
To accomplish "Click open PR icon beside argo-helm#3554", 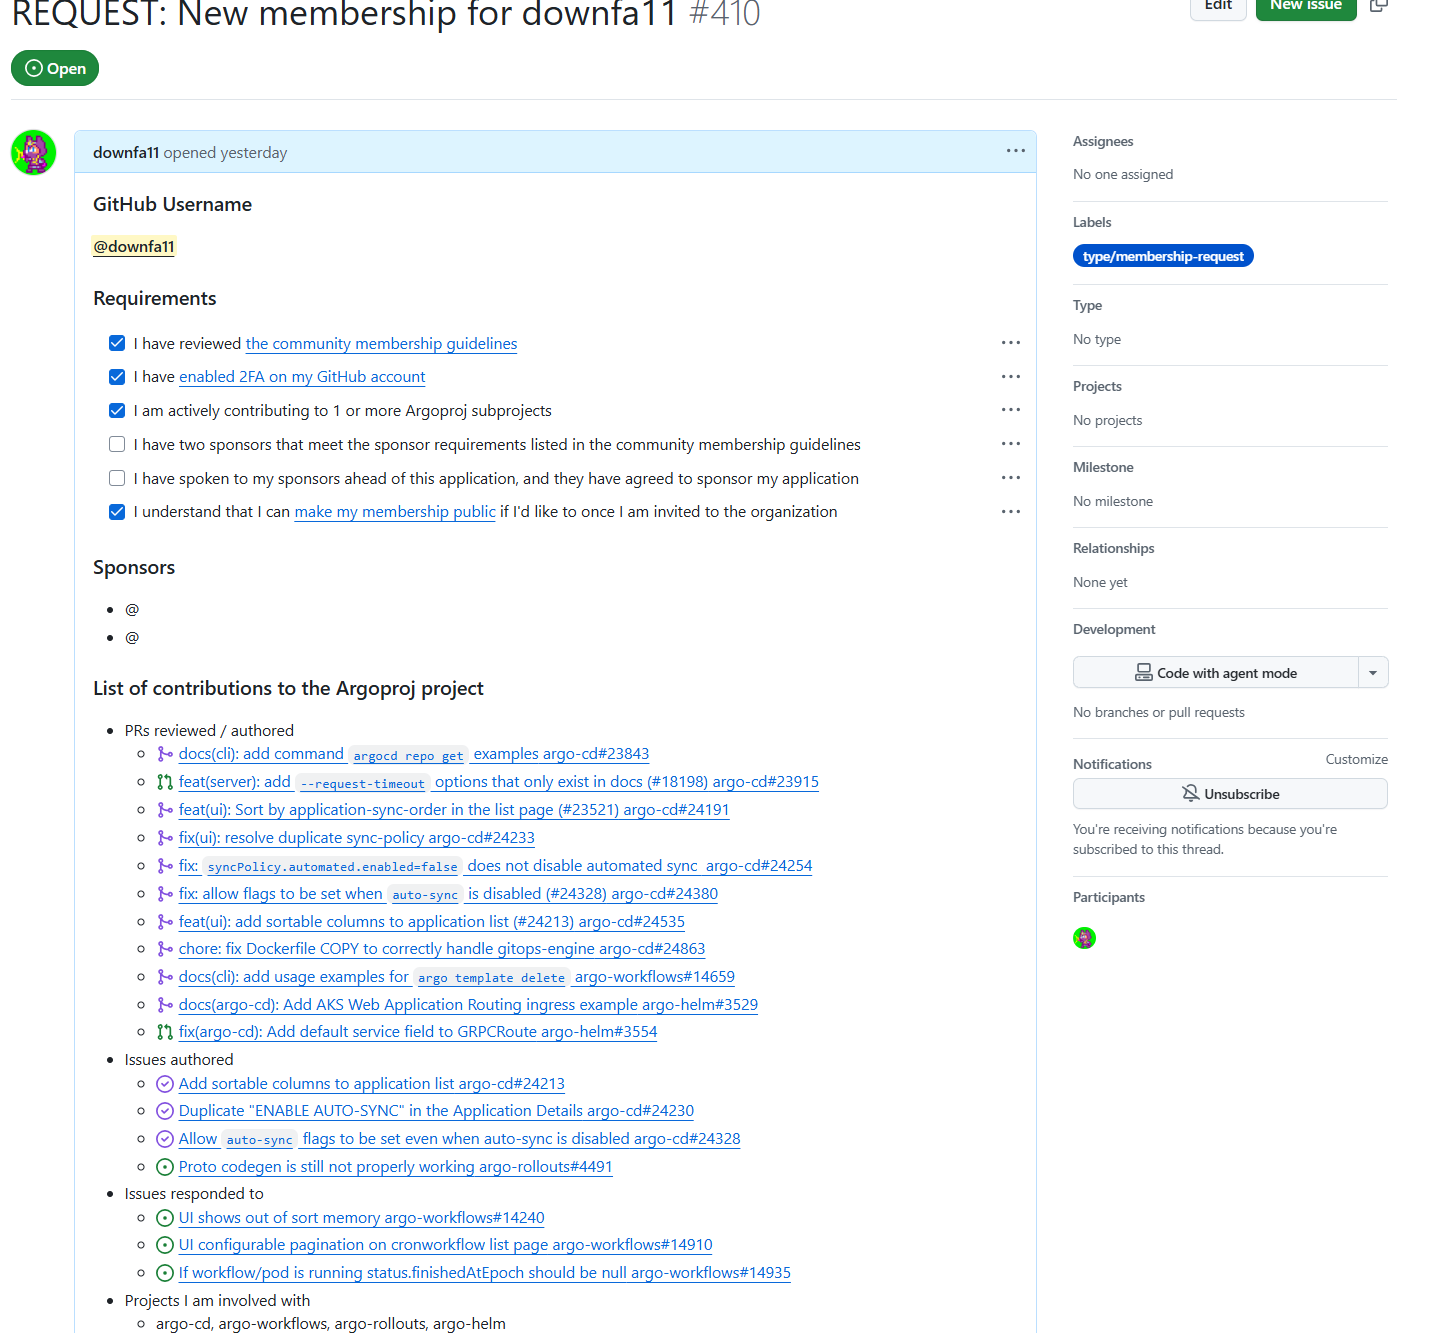I will coord(165,1032).
